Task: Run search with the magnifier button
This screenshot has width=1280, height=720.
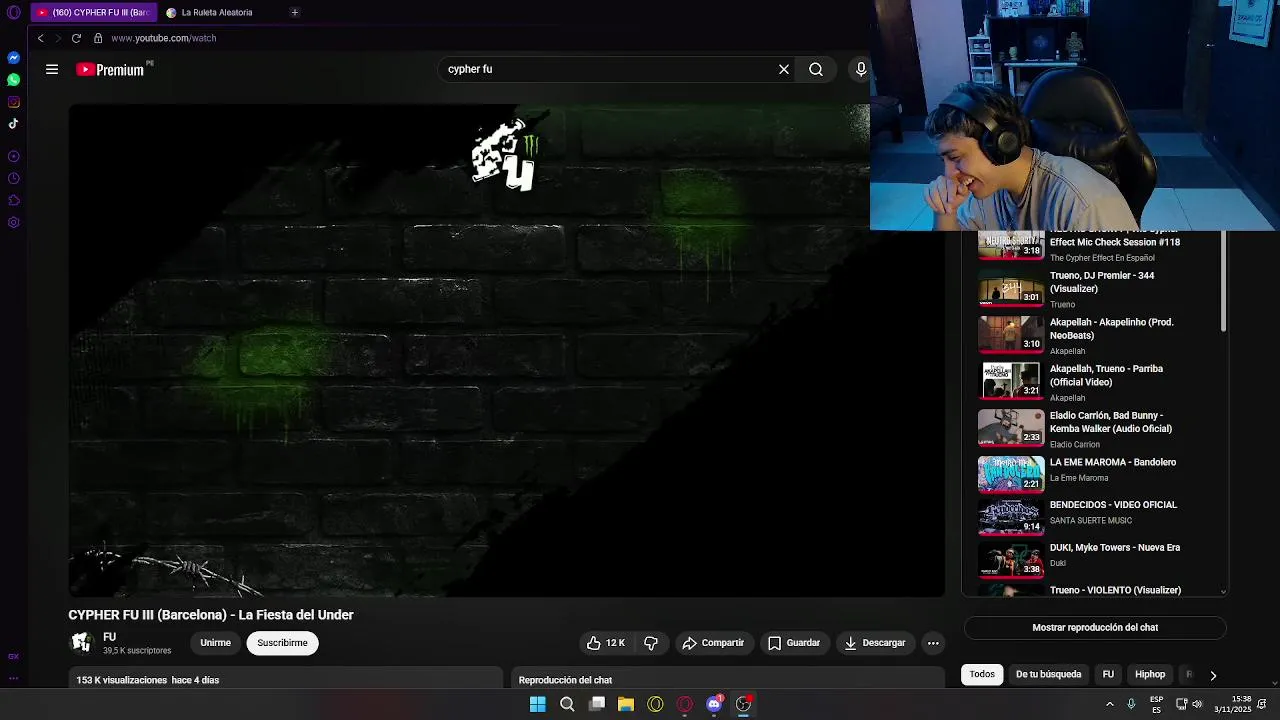Action: 816,69
